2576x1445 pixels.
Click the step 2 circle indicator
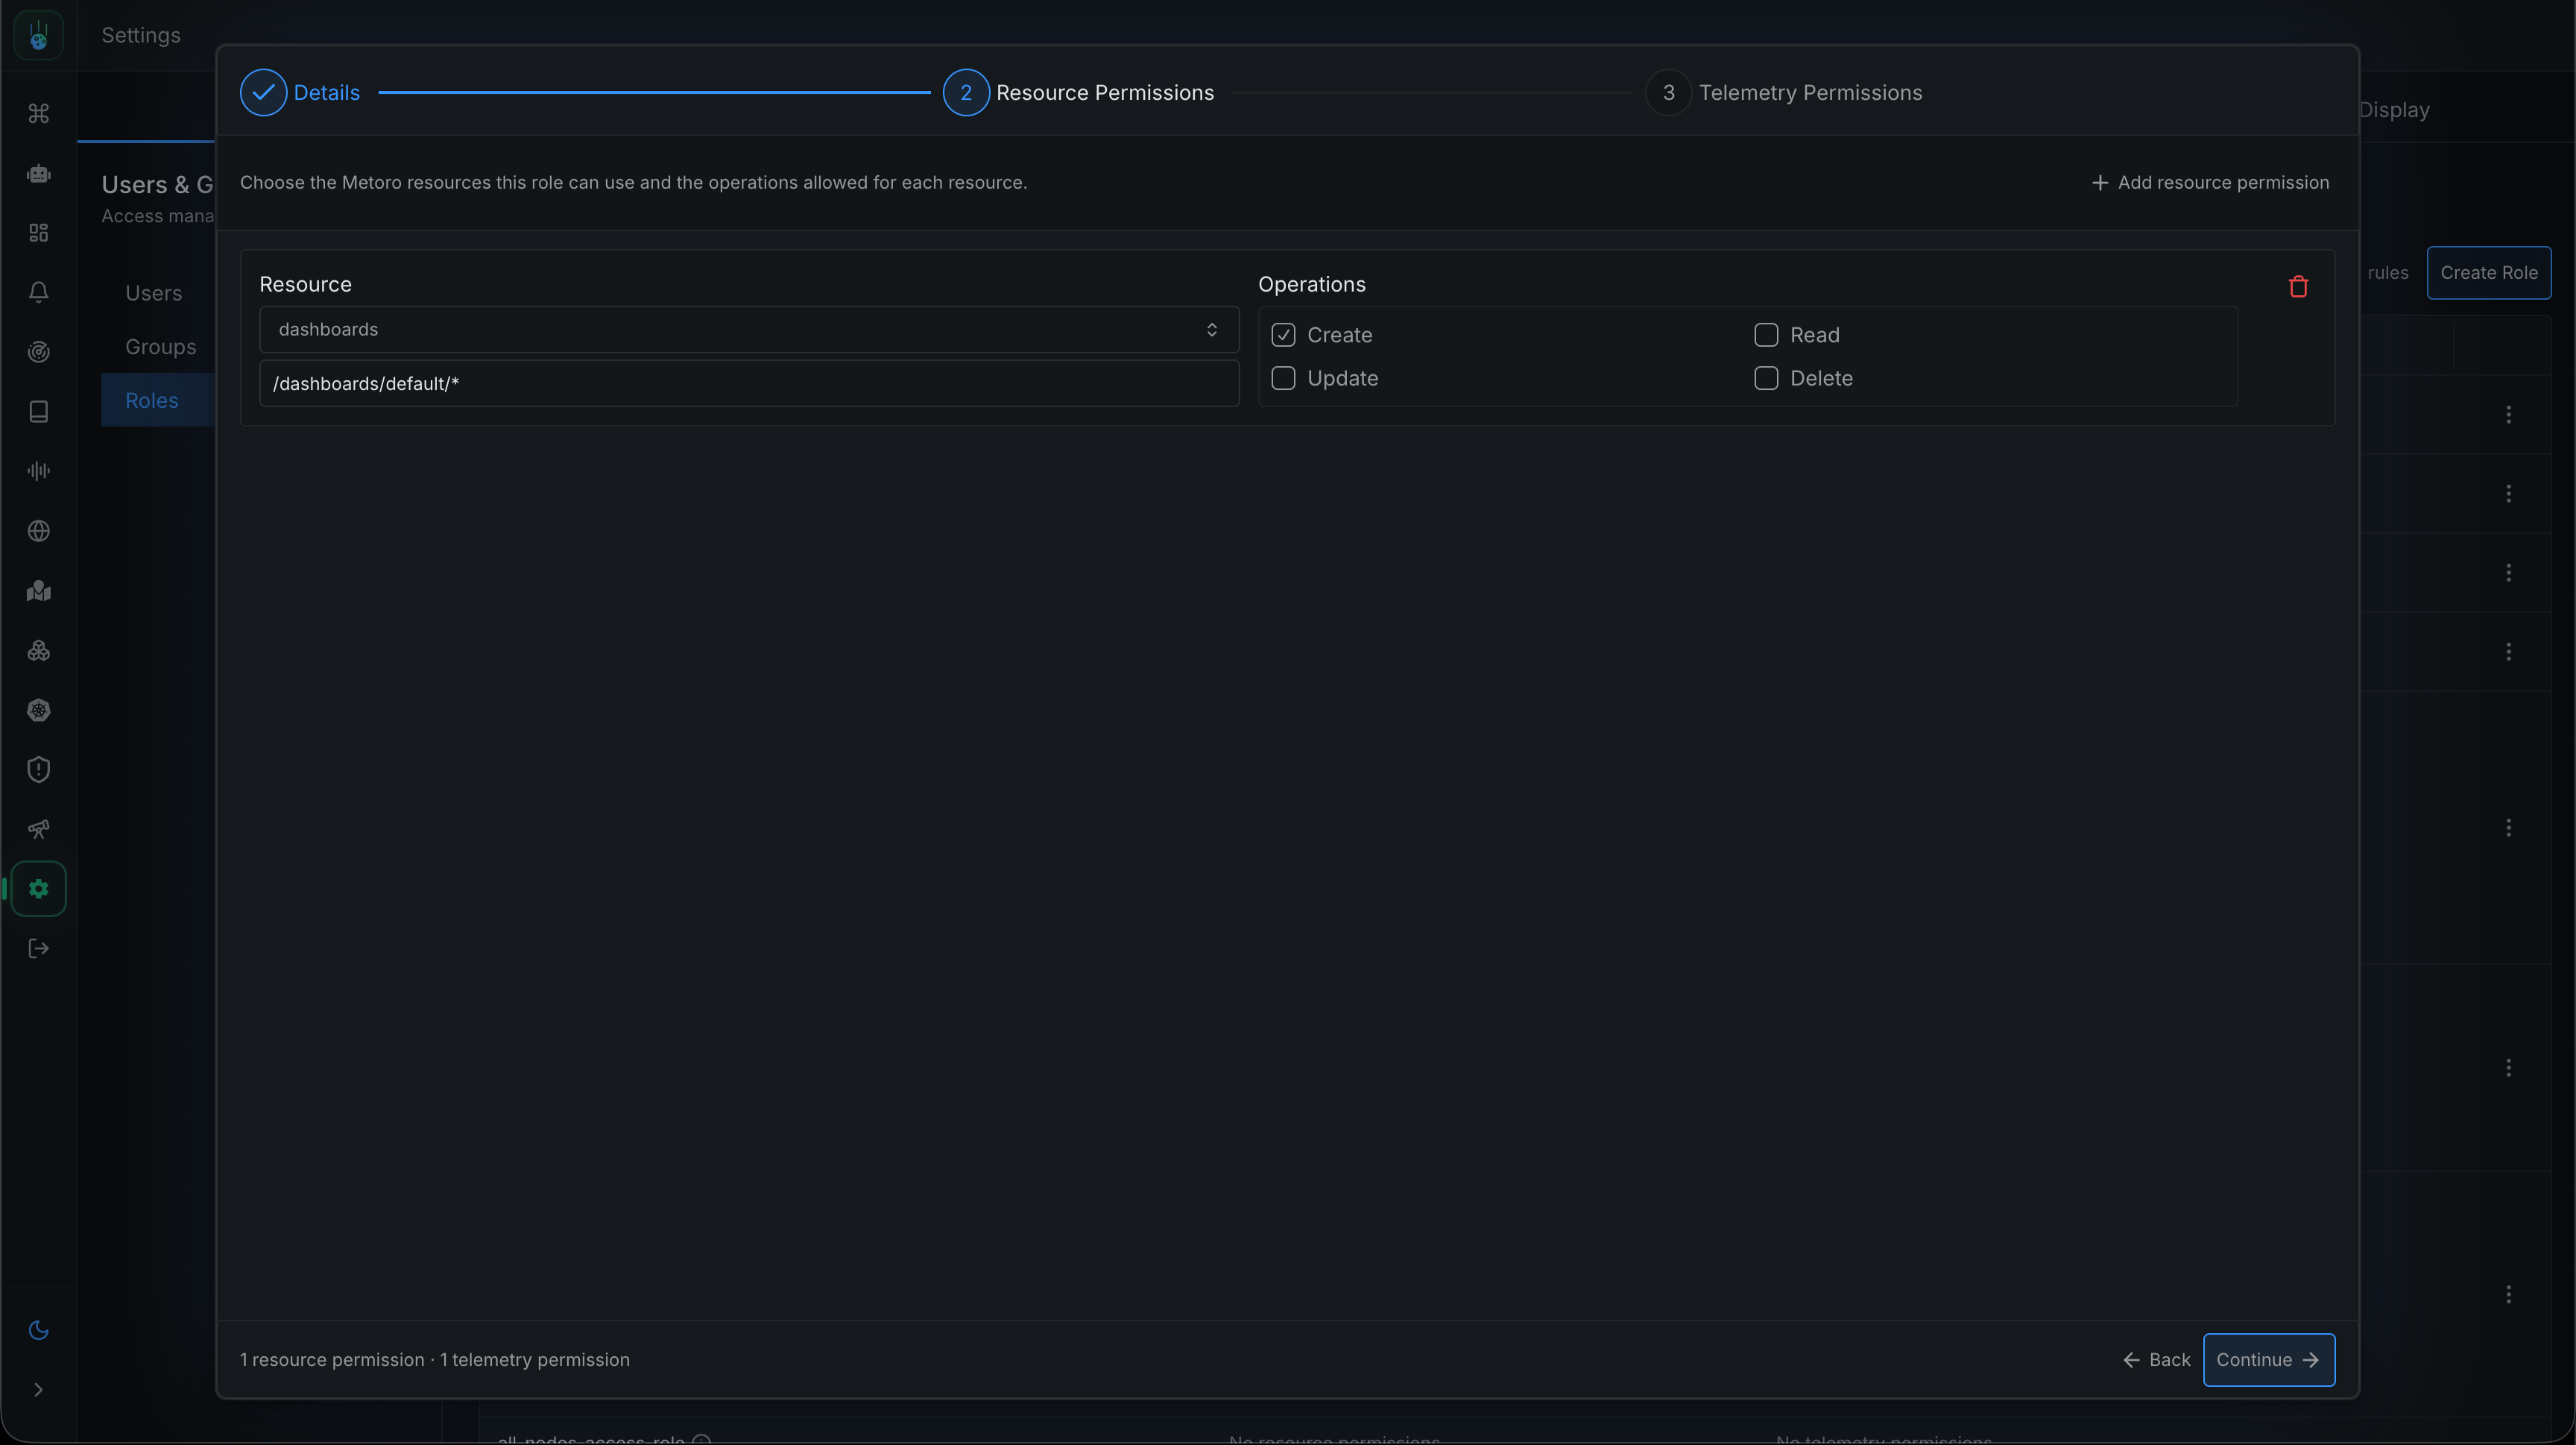(x=966, y=93)
